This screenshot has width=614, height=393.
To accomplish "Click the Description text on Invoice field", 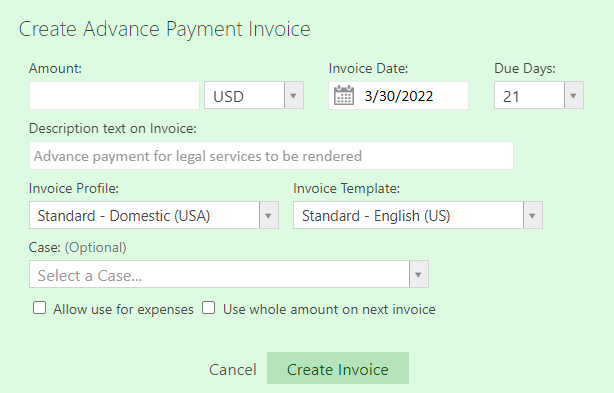I will tap(271, 156).
